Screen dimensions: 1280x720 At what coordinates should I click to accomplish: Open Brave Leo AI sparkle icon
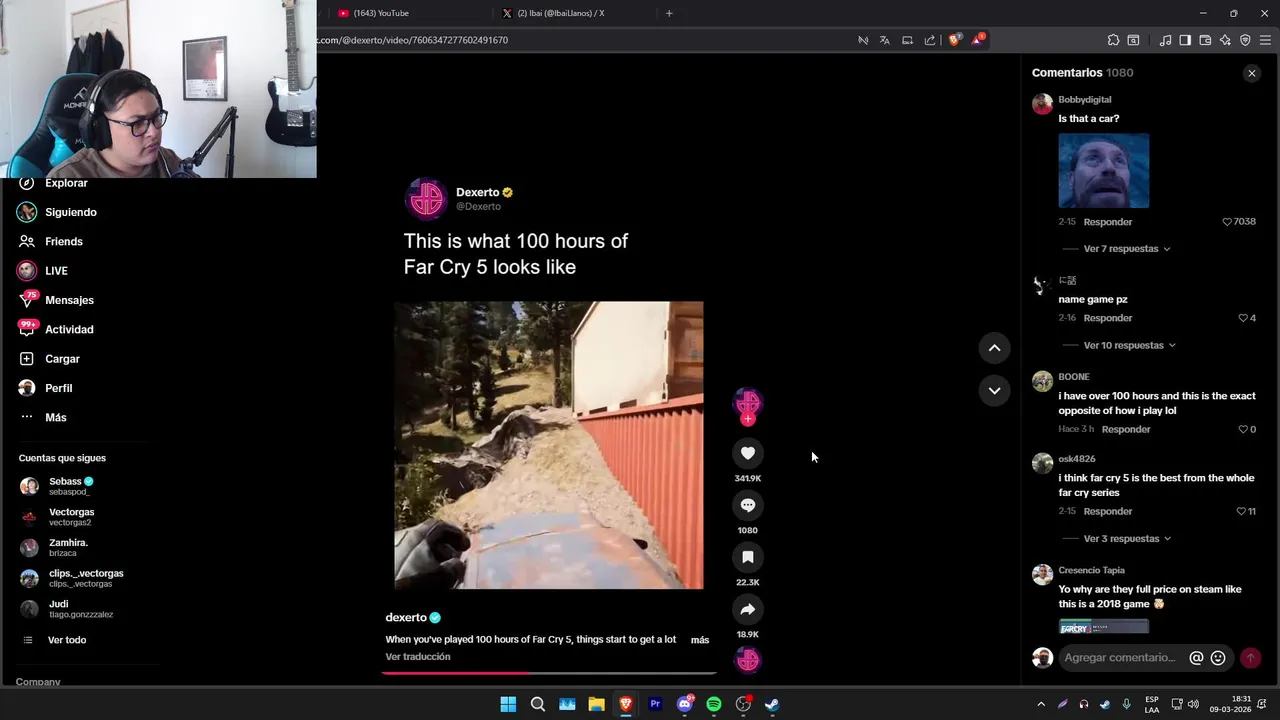(x=1225, y=40)
